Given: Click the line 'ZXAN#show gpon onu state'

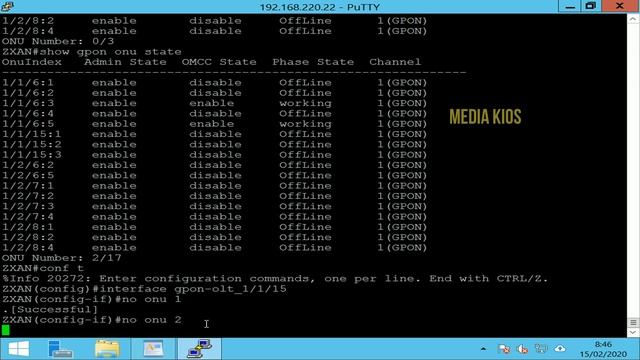Looking at the screenshot, I should (92, 52).
